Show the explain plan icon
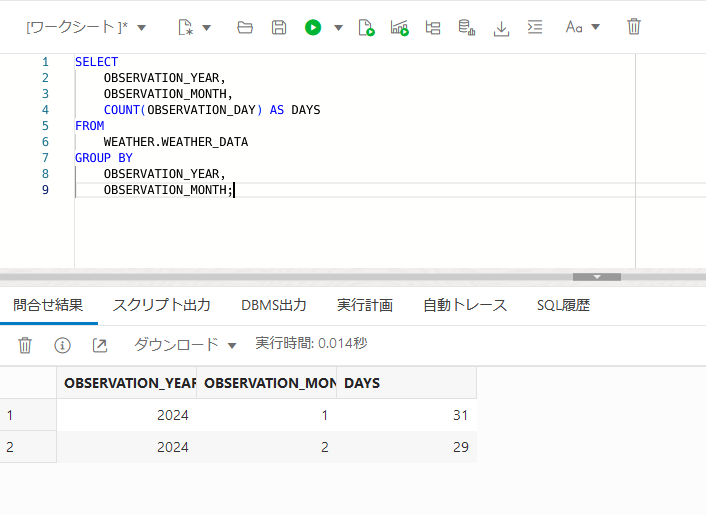This screenshot has height=515, width=706. tap(433, 27)
